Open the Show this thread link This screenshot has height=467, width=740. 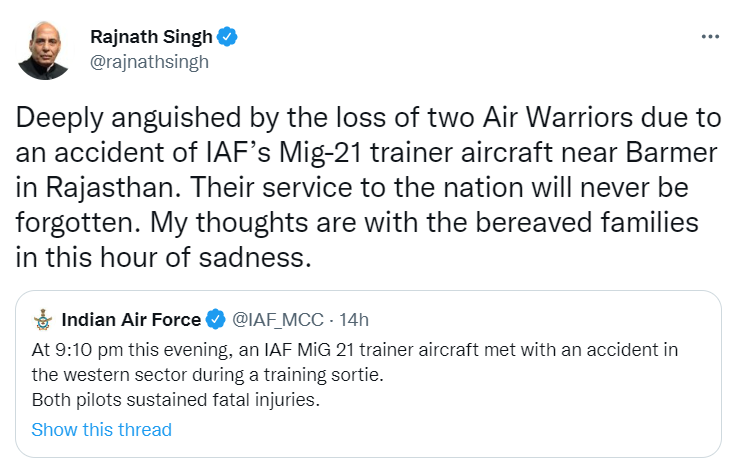(x=101, y=430)
